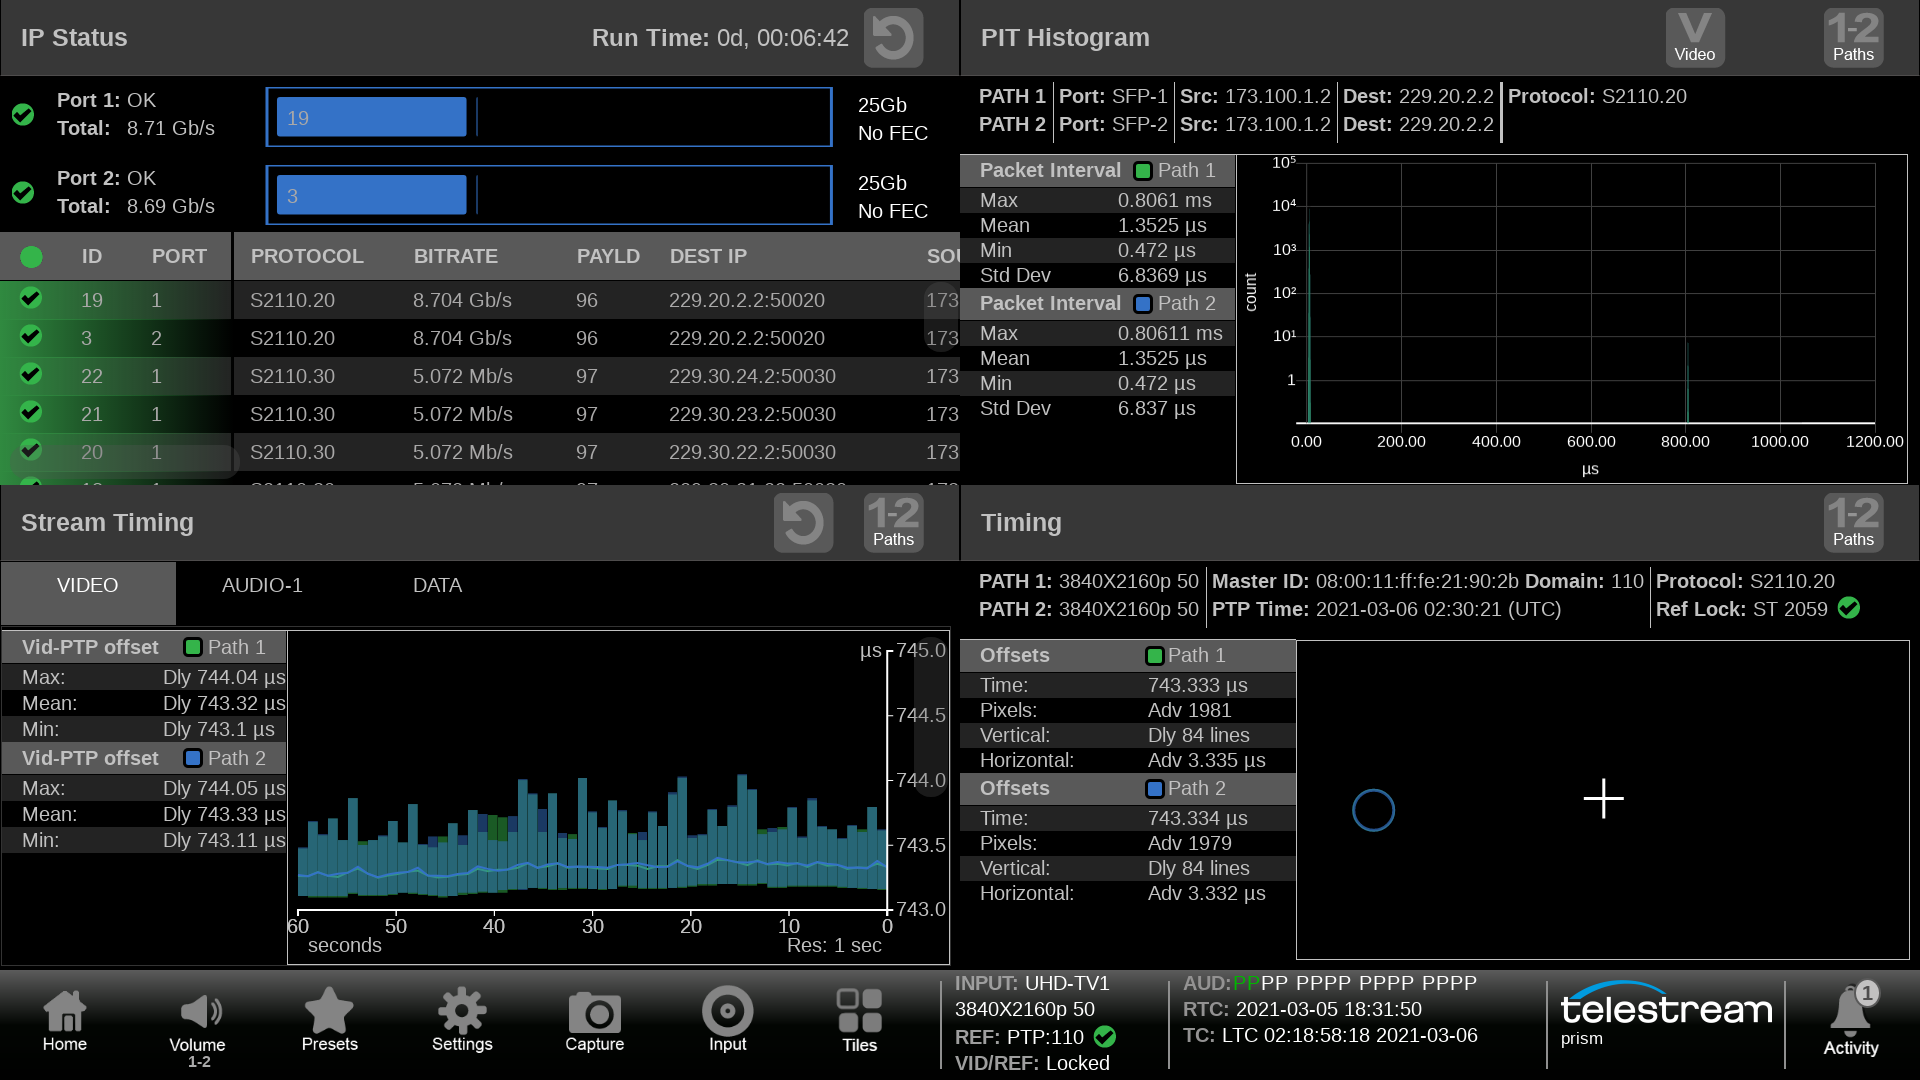Click the VID/REF: Locked status
1920x1080 pixels.
(x=1032, y=1063)
